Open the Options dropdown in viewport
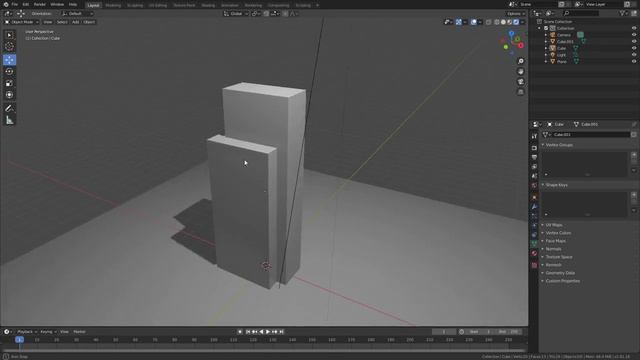This screenshot has width=640, height=360. pos(516,13)
